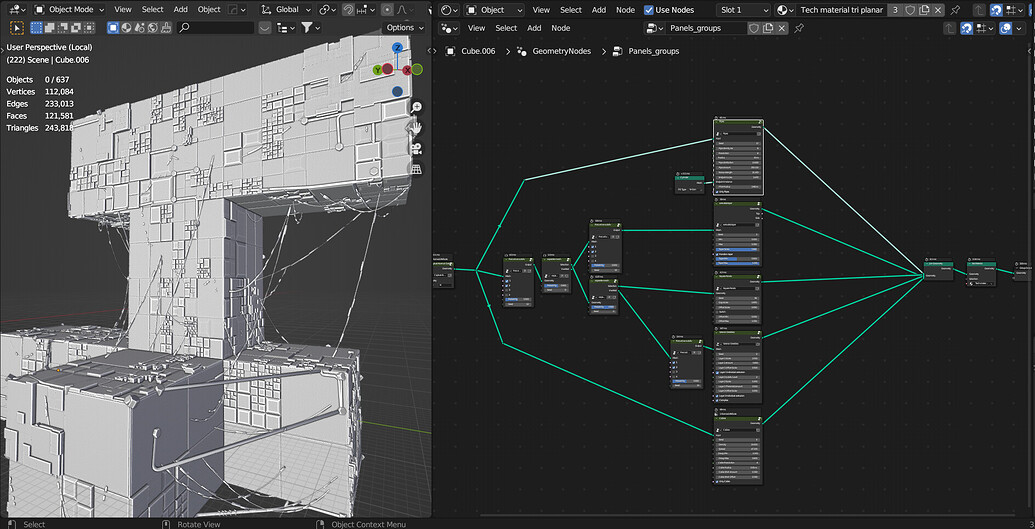Open the Object Mode dropdown
Screen dimensions: 1035x529
(x=69, y=10)
